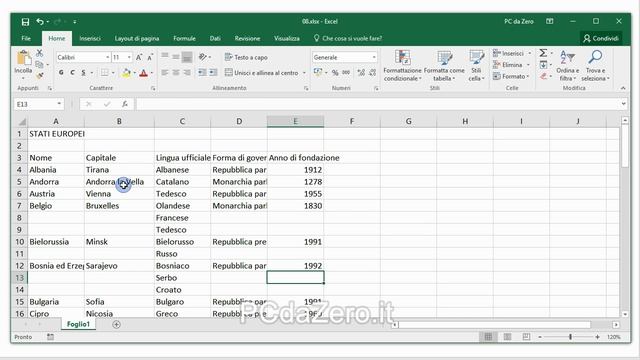Add a new sheet with plus icon
This screenshot has height=360, width=640.
tap(116, 324)
